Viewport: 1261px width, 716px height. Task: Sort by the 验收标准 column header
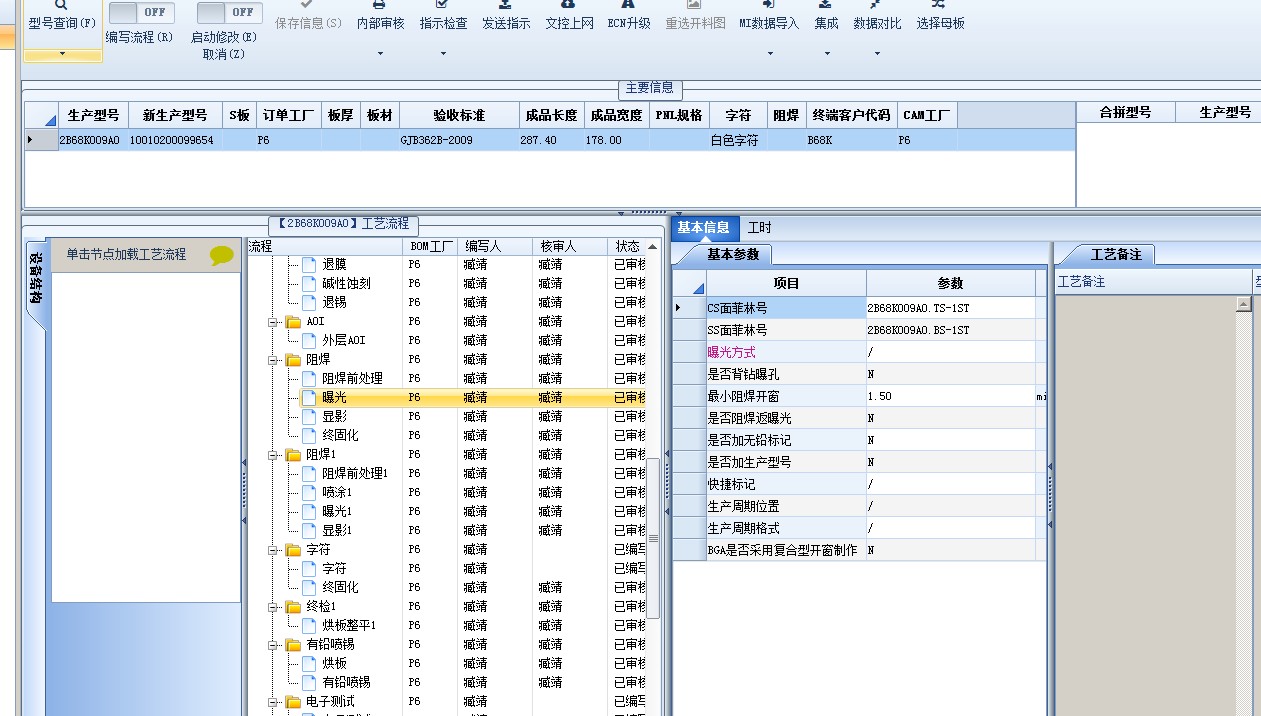pyautogui.click(x=459, y=115)
